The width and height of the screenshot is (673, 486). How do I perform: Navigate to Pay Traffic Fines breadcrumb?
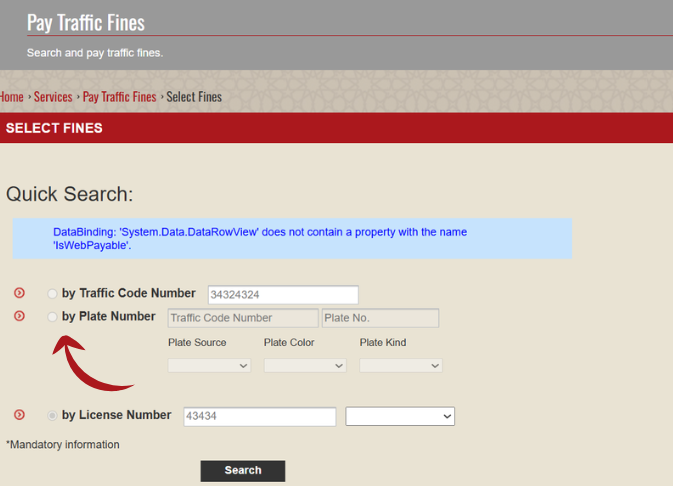tap(119, 97)
